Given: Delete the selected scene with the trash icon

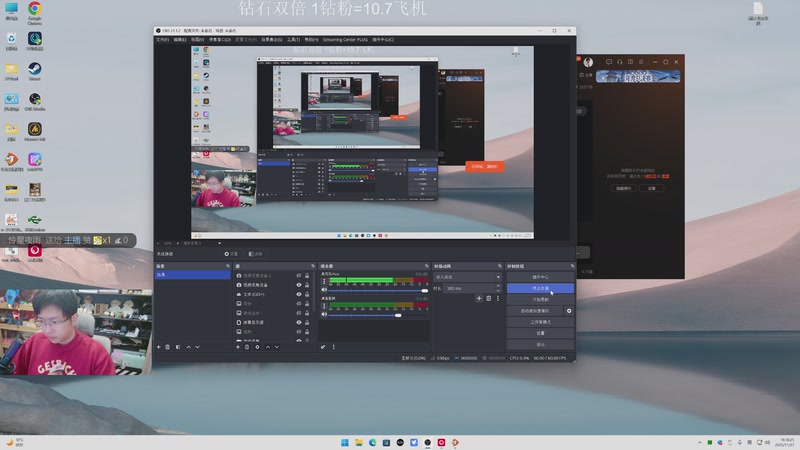Looking at the screenshot, I should [167, 347].
